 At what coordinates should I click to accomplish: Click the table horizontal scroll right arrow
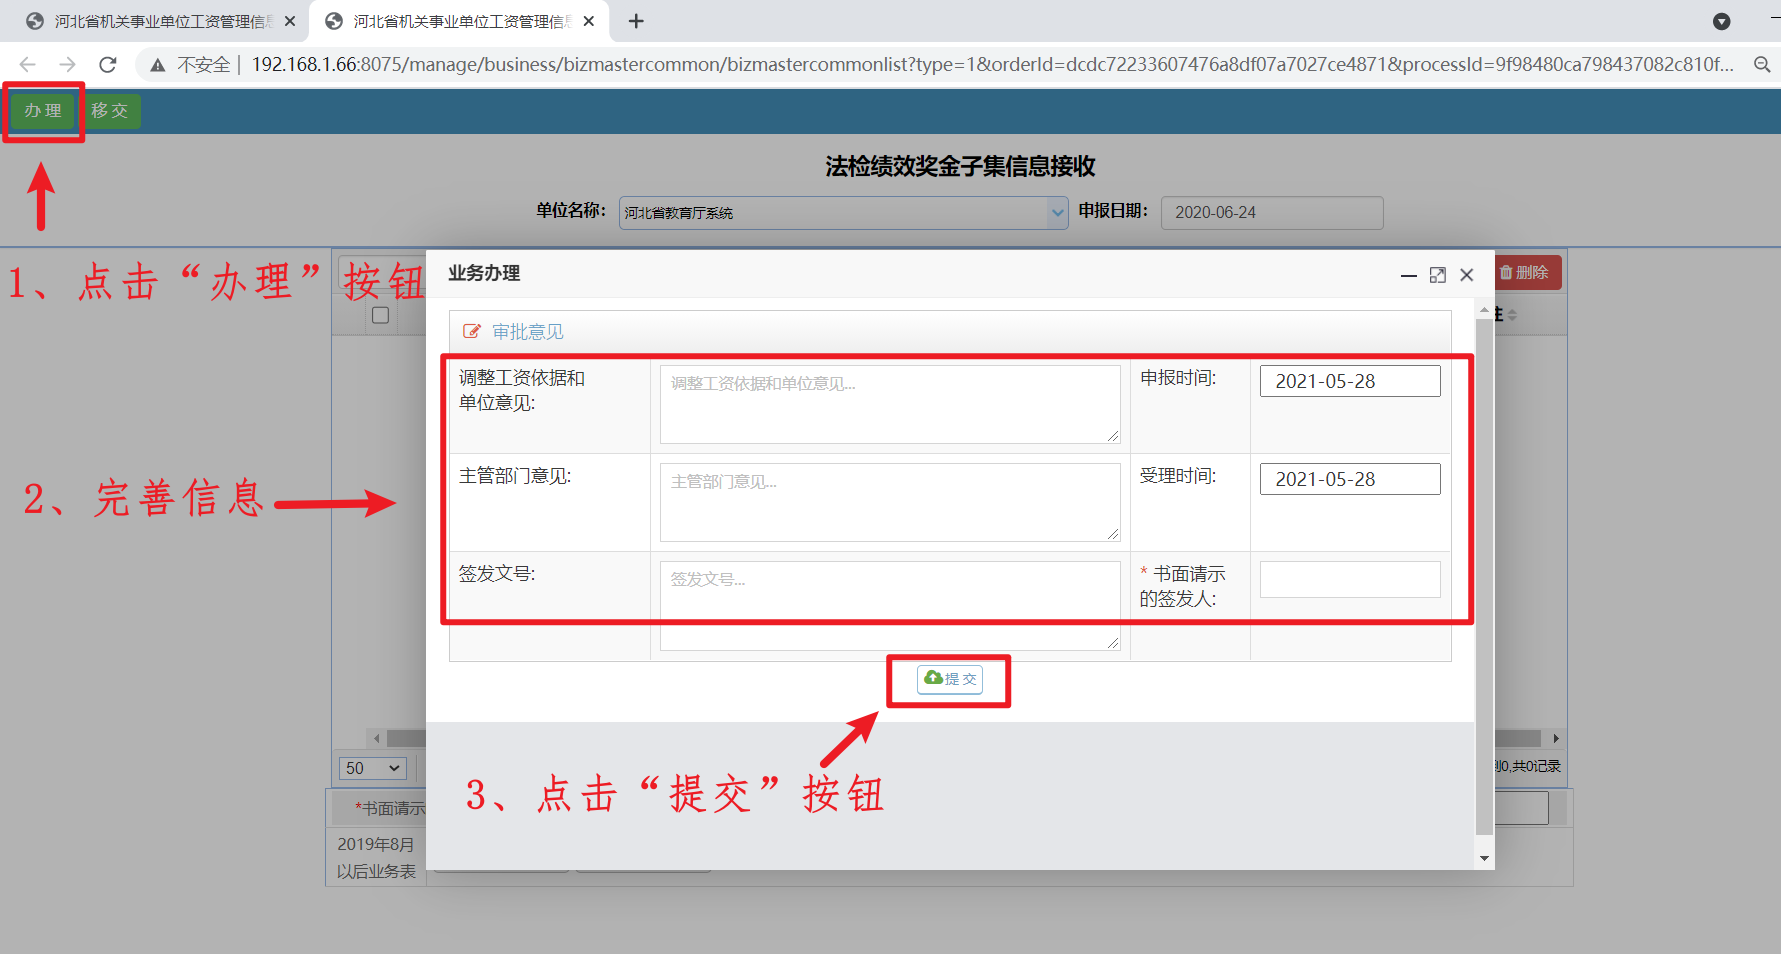1555,738
